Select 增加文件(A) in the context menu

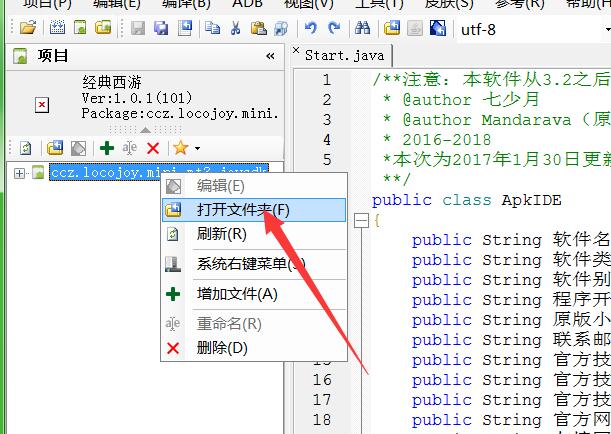[x=237, y=294]
